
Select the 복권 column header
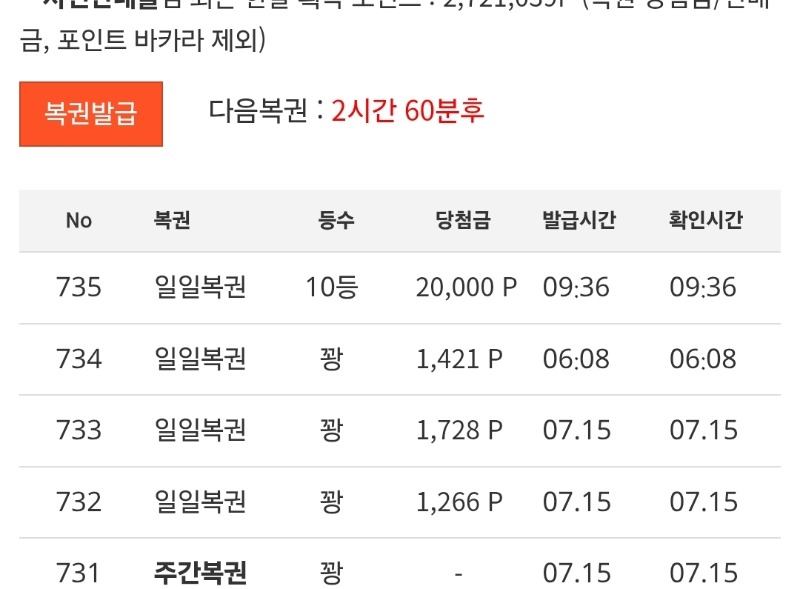[172, 220]
